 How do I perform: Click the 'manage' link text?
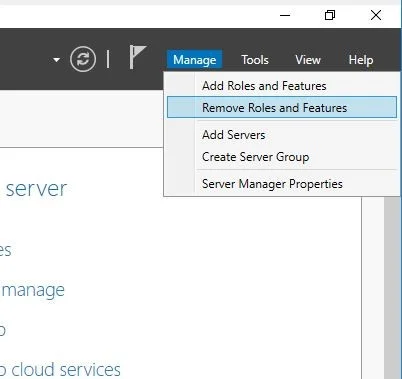pyautogui.click(x=33, y=290)
